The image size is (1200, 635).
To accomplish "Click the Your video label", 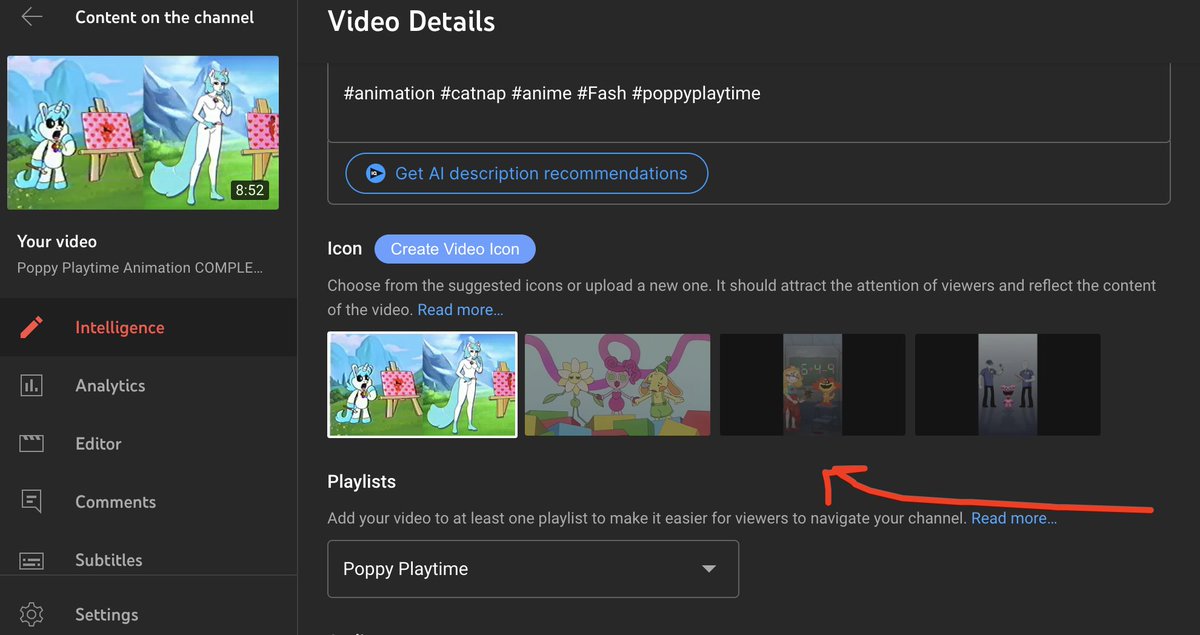I will point(57,241).
